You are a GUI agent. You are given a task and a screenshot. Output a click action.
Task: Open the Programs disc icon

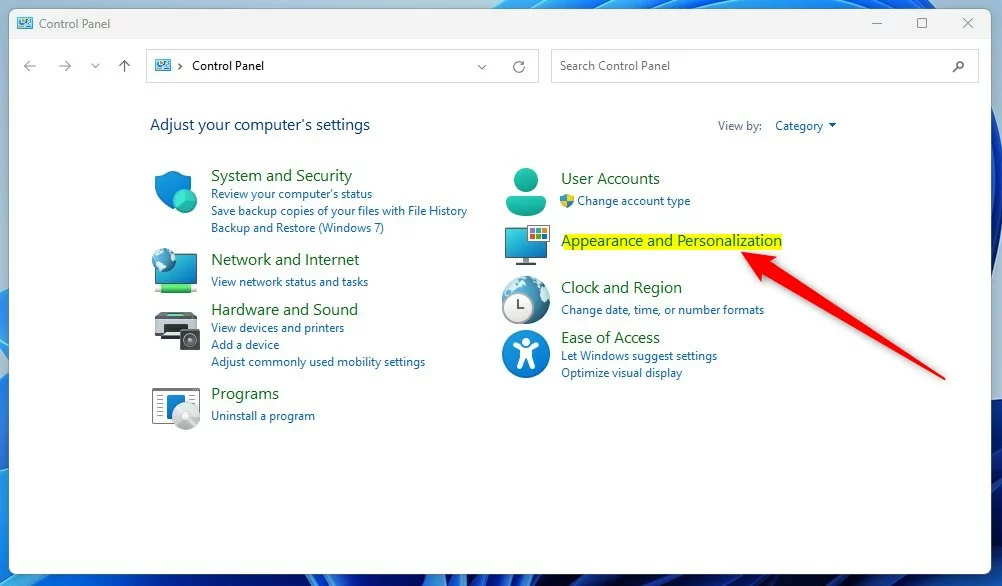pyautogui.click(x=176, y=408)
